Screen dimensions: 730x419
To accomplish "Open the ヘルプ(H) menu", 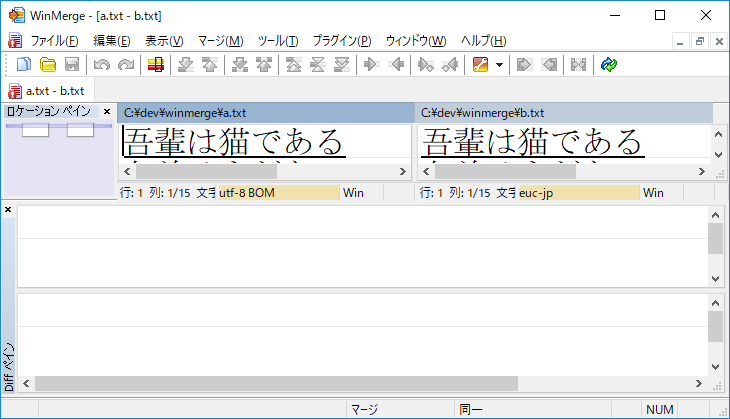I will click(x=483, y=41).
